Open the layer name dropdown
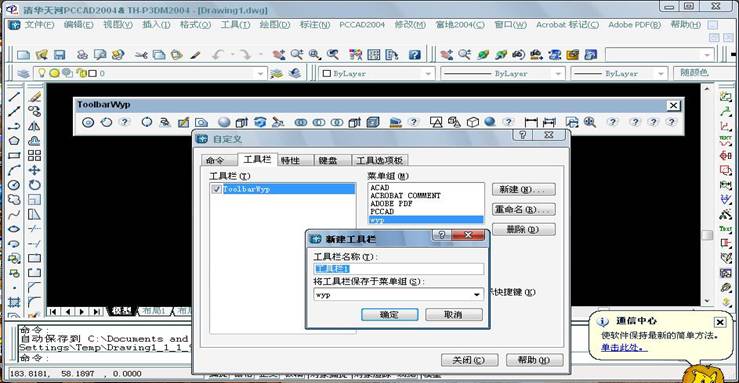The width and height of the screenshot is (739, 383). click(x=260, y=73)
